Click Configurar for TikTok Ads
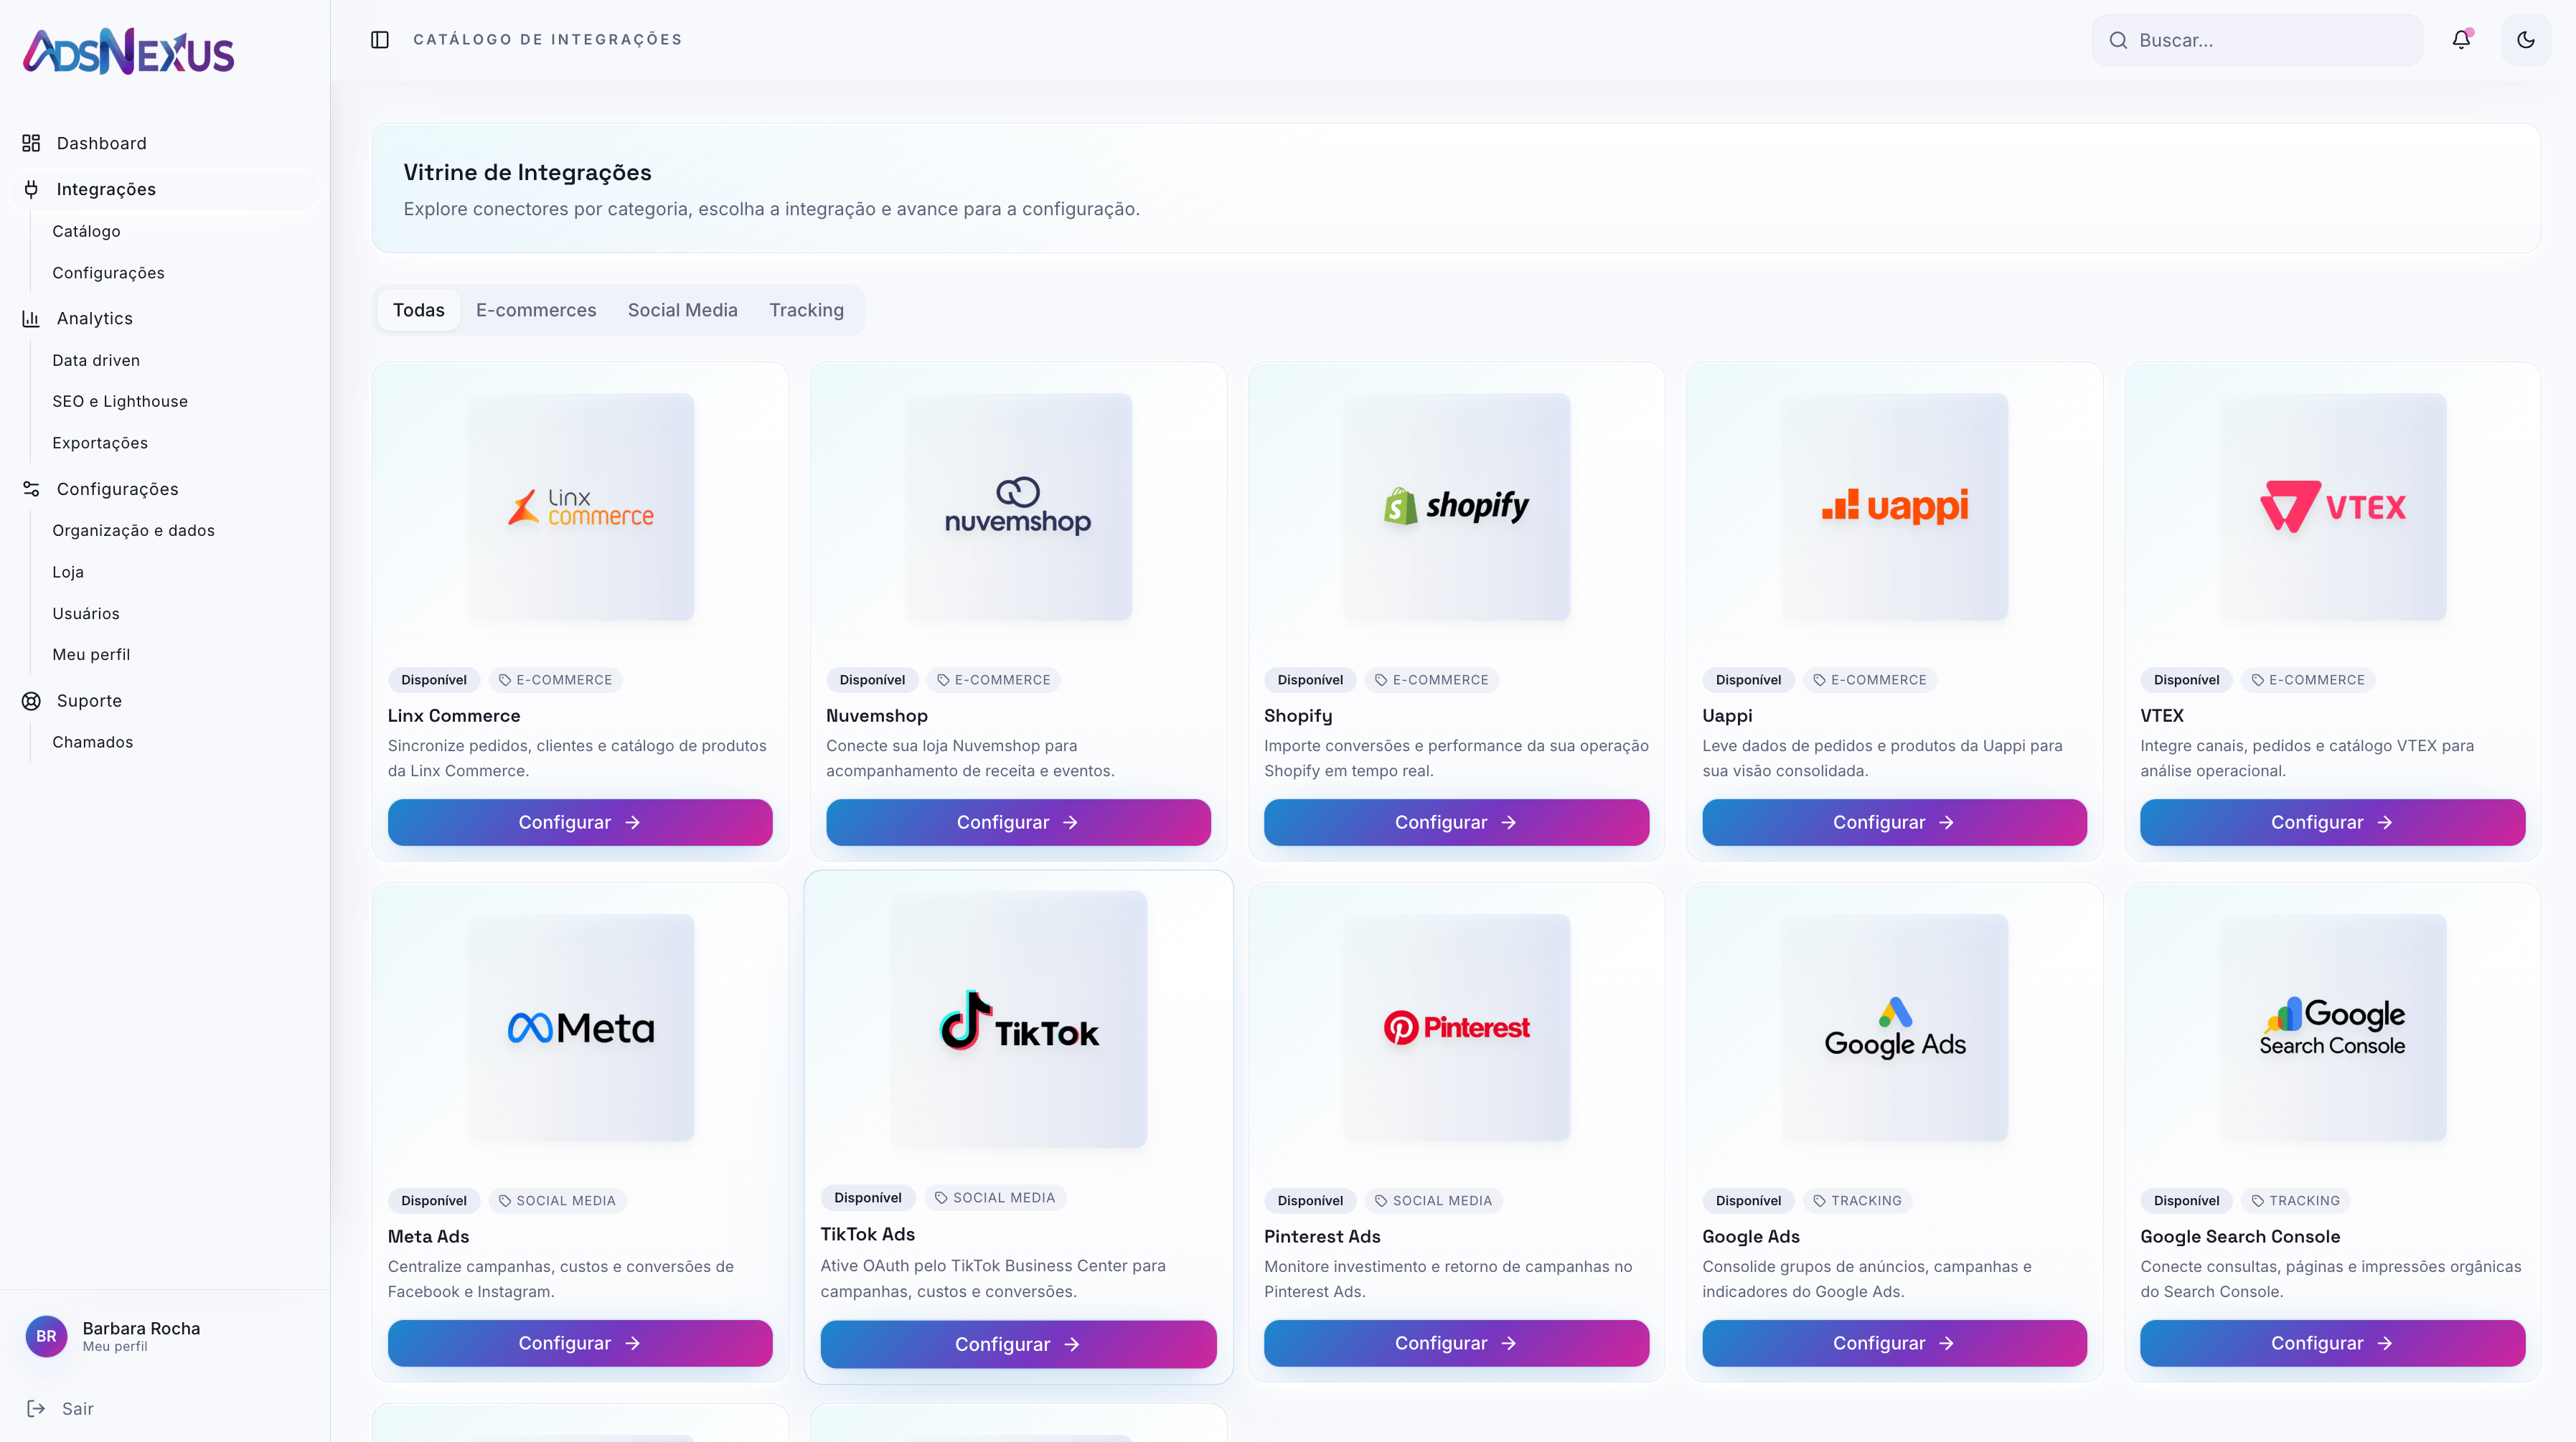Image resolution: width=2576 pixels, height=1442 pixels. point(1018,1345)
